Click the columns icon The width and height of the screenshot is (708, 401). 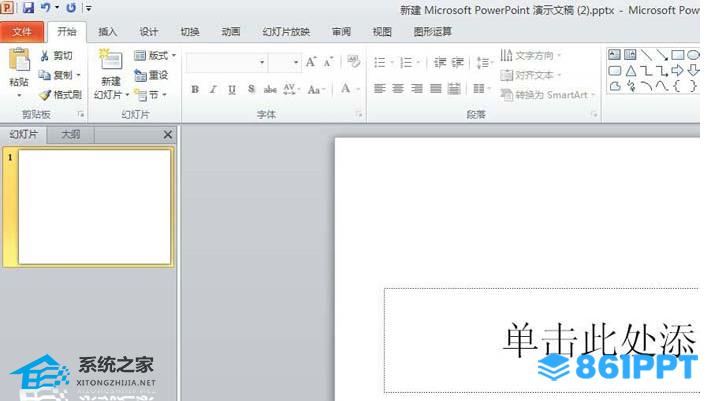tap(479, 89)
